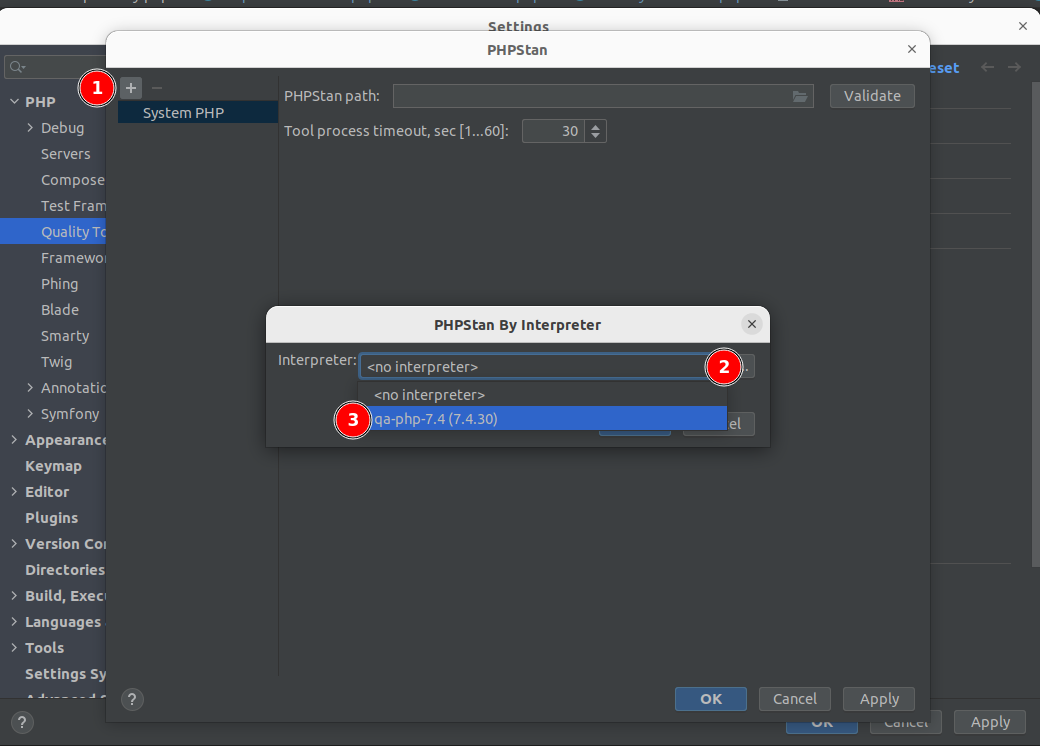Click the Settings search field
Viewport: 1040px width, 746px height.
pos(56,67)
